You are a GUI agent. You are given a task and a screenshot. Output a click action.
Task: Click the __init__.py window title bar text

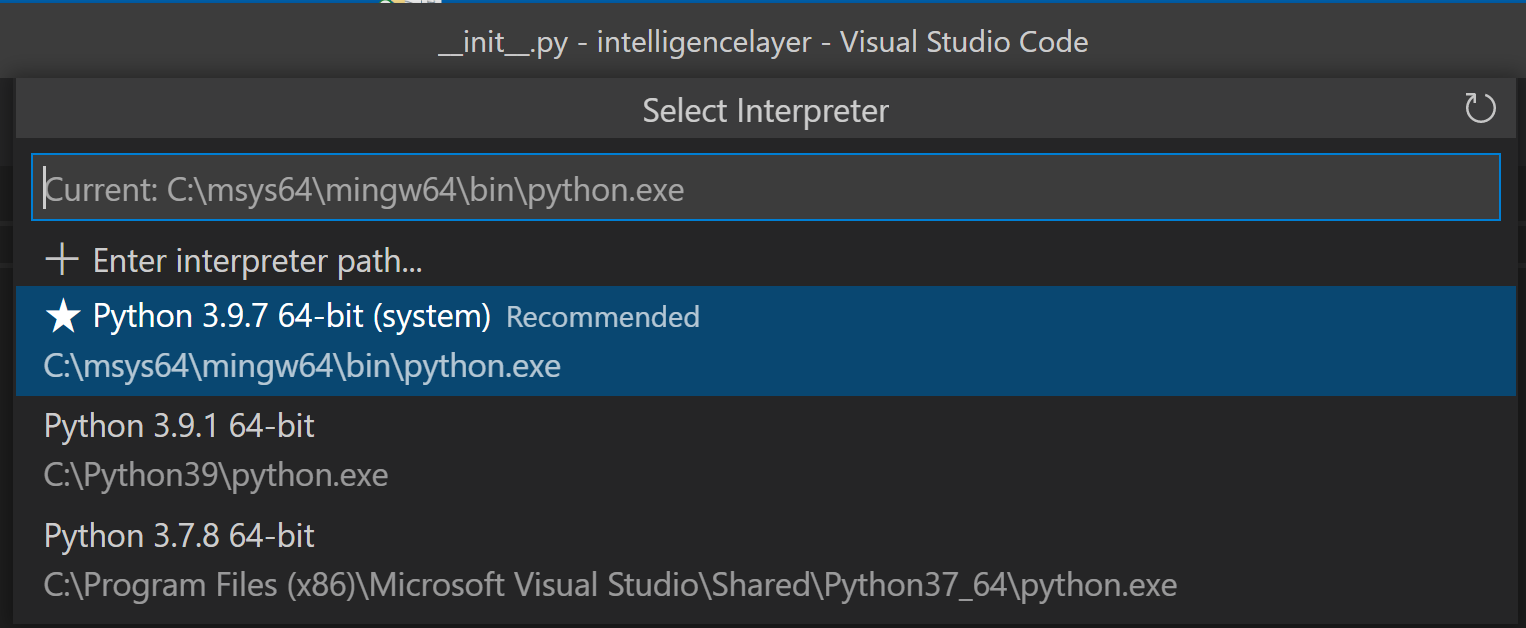tap(763, 42)
